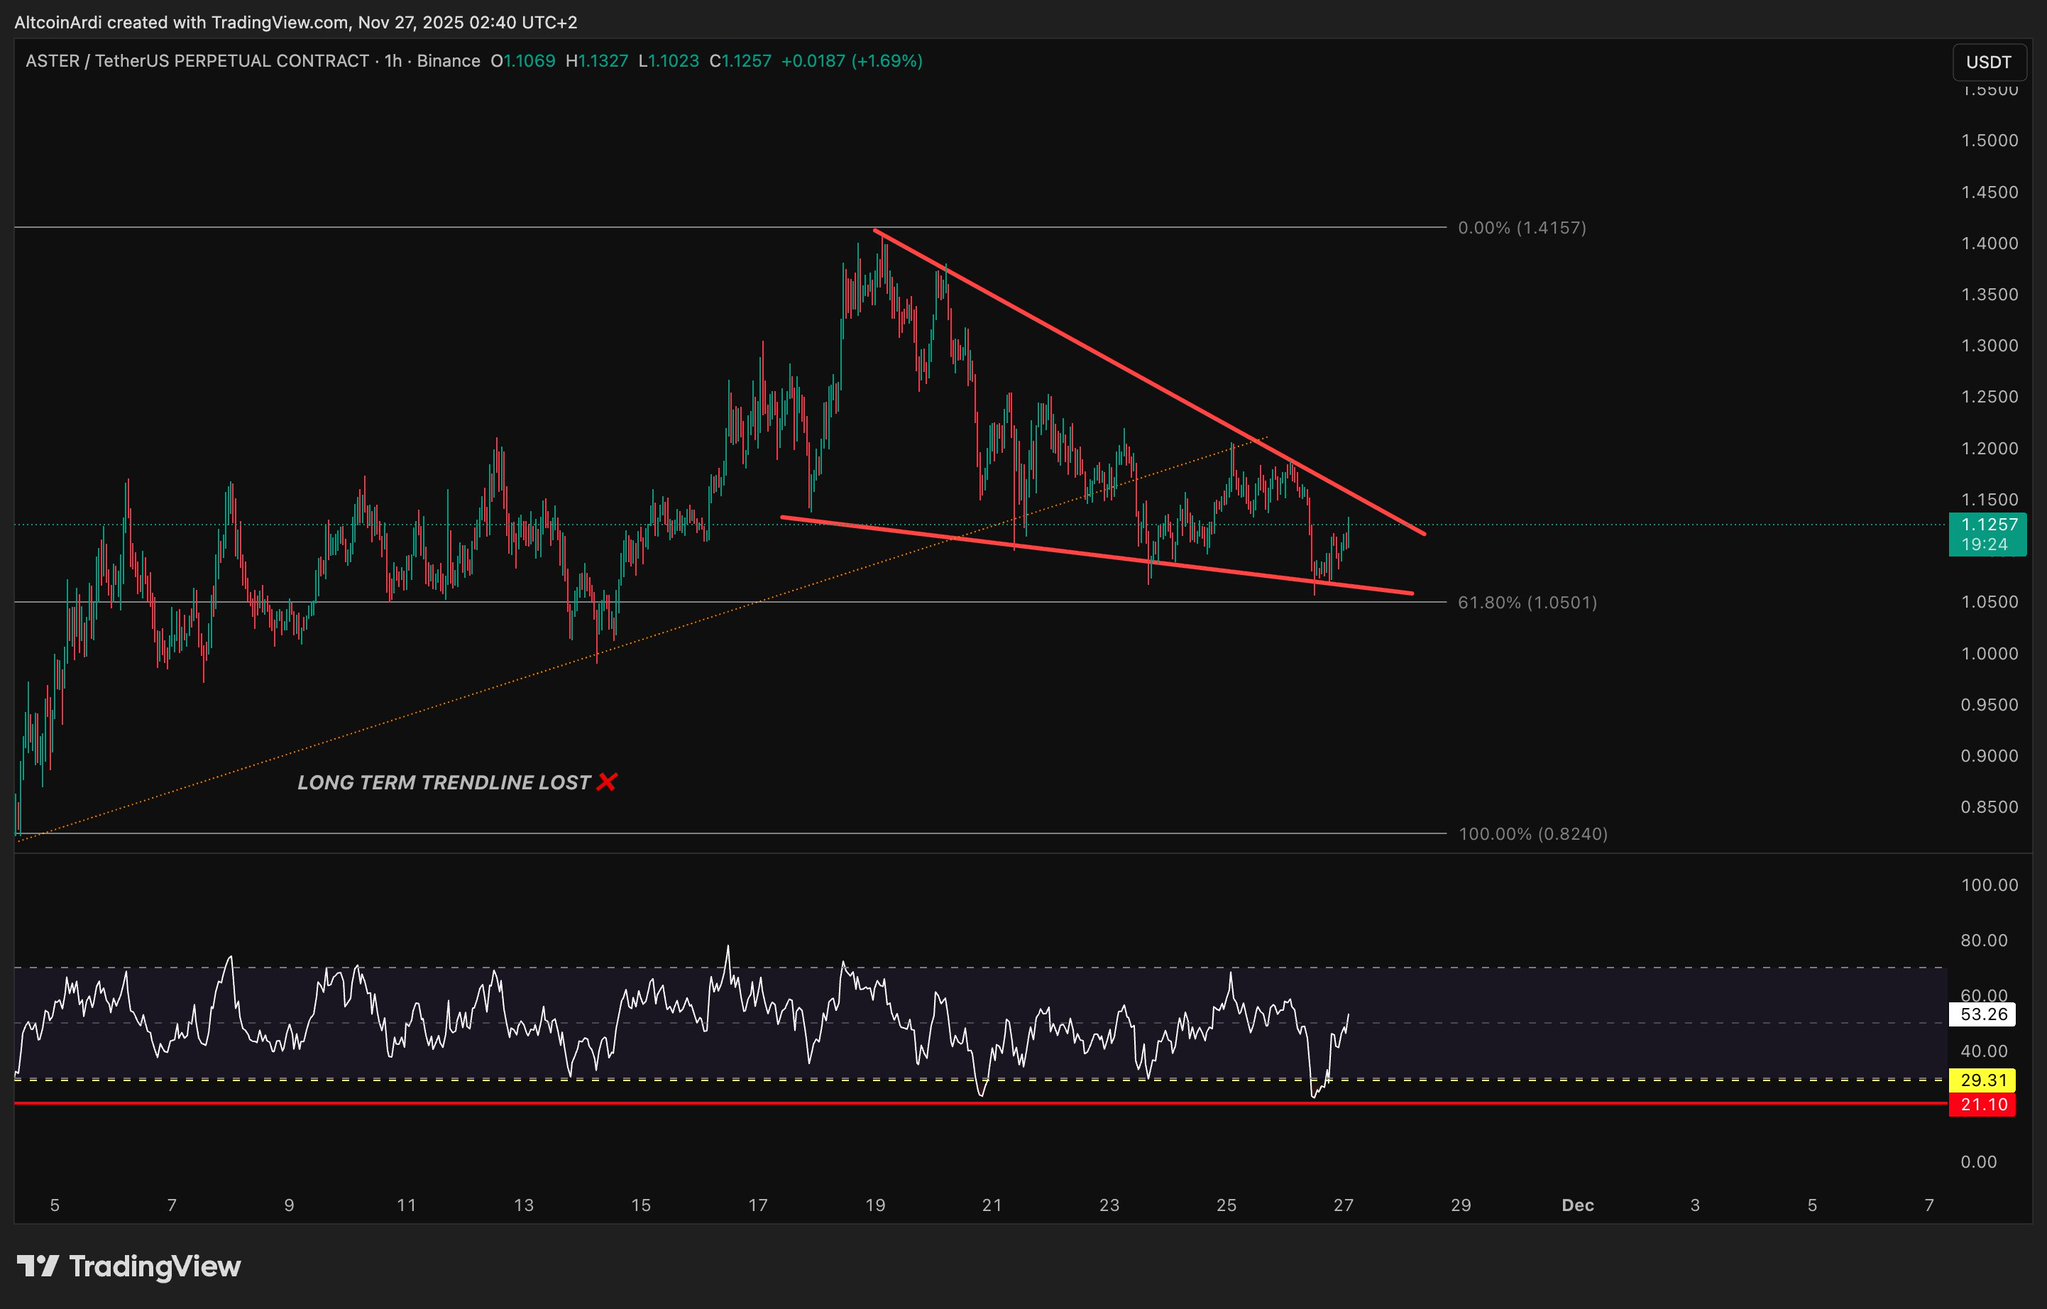Select the LONG TERM TRENDLINE LOST text

(x=443, y=782)
